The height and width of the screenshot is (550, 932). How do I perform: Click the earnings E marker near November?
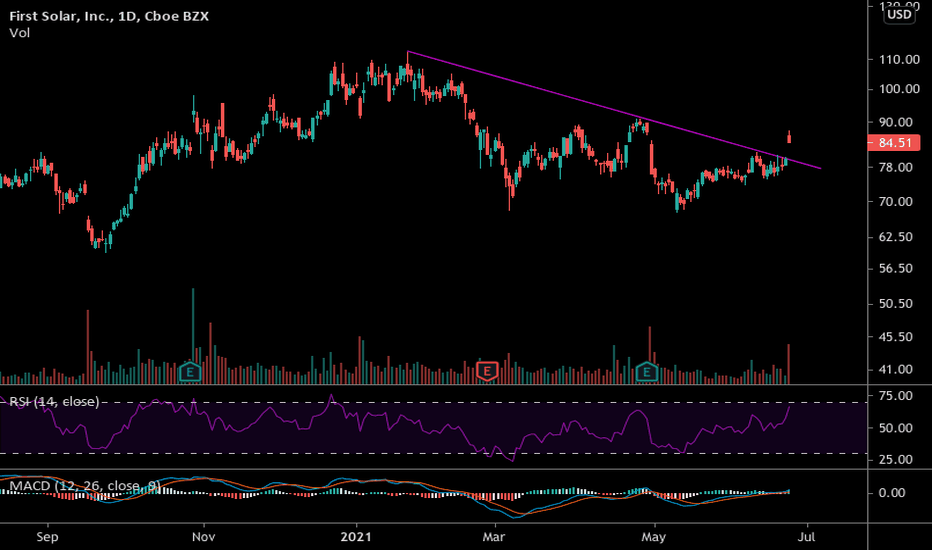pos(190,372)
